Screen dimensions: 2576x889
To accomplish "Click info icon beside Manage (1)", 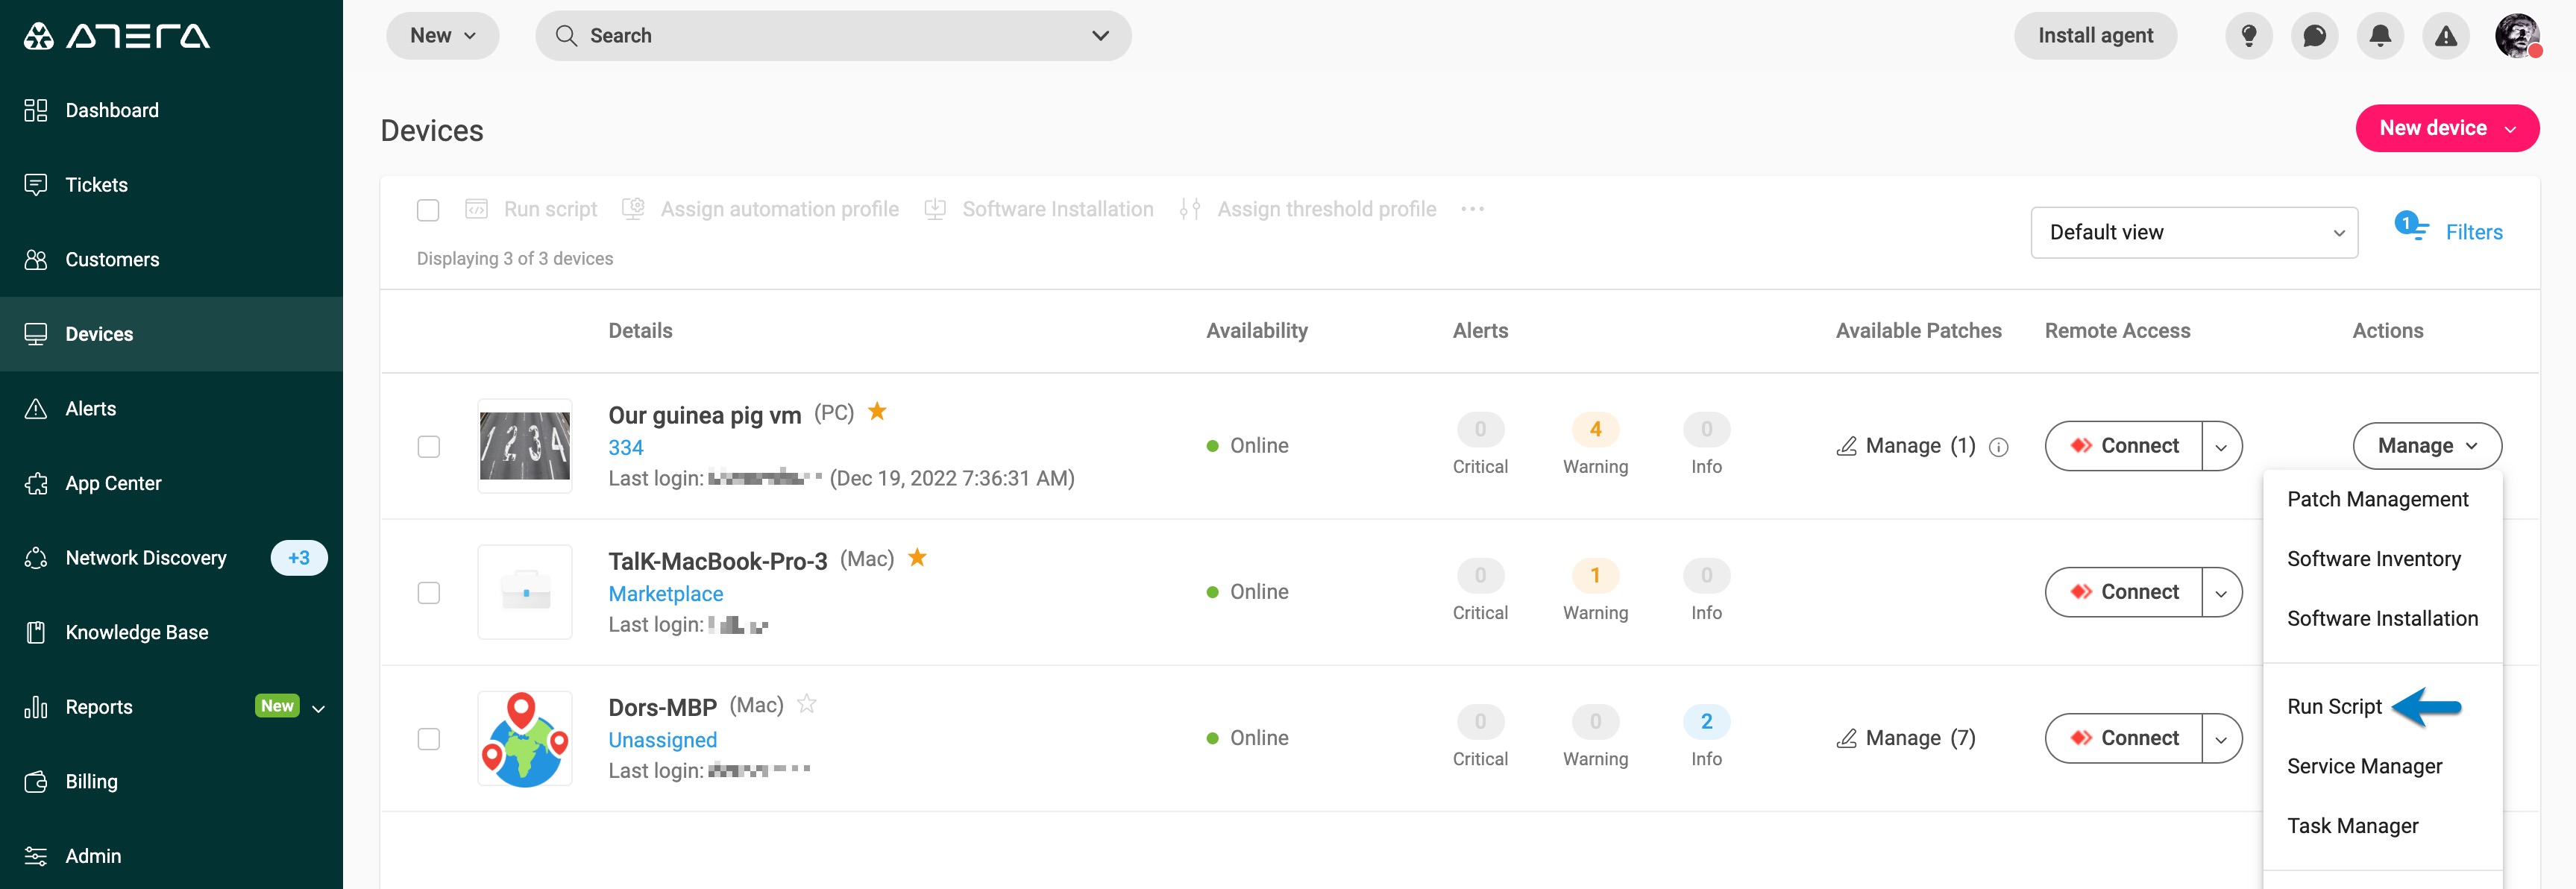I will [1998, 447].
